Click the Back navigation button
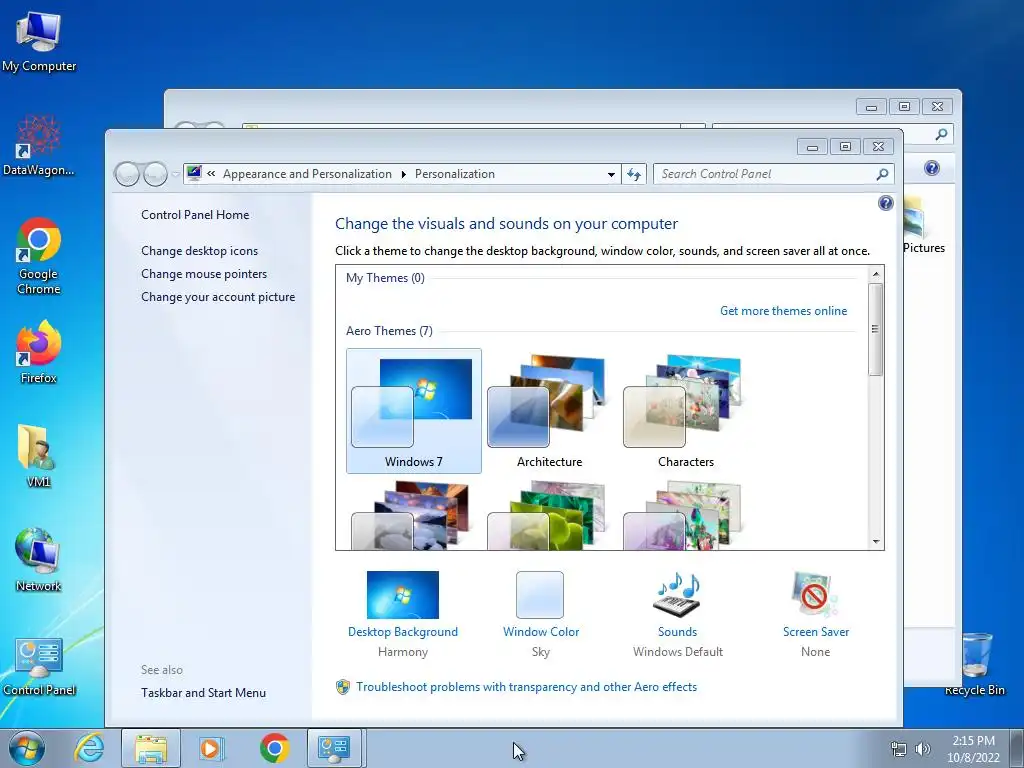The height and width of the screenshot is (768, 1024). click(x=127, y=174)
